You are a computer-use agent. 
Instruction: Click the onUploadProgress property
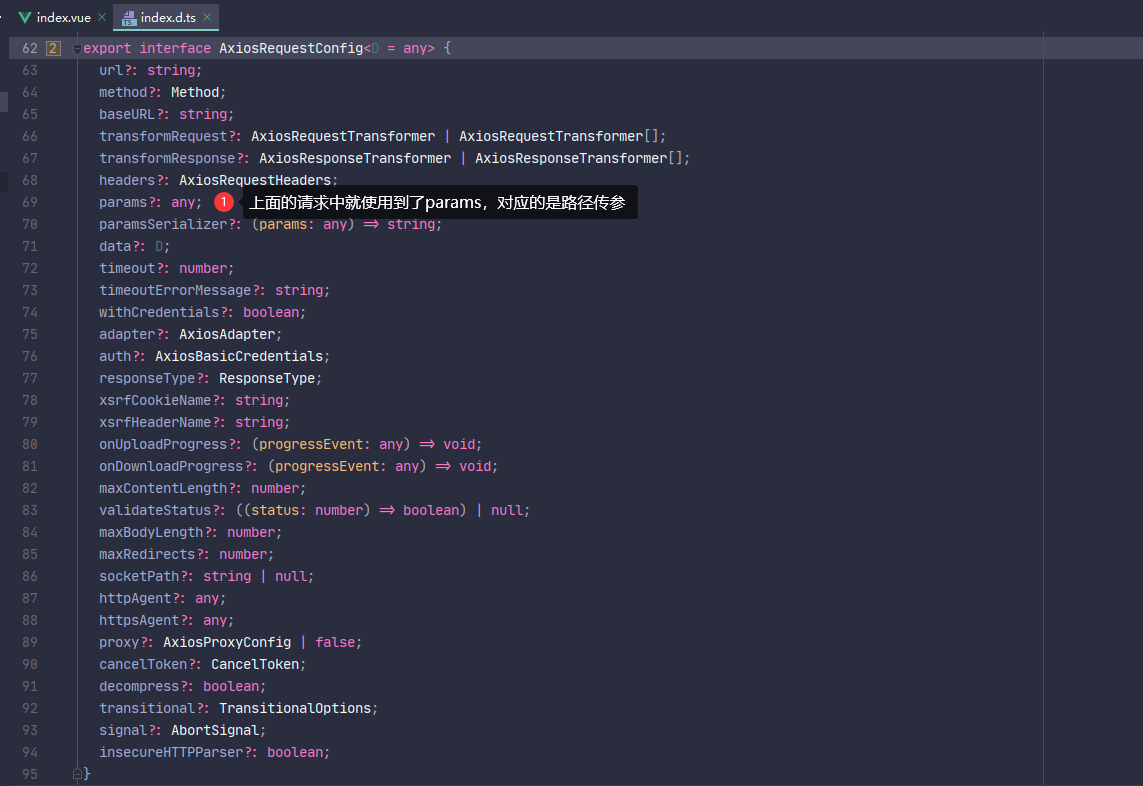tap(163, 444)
